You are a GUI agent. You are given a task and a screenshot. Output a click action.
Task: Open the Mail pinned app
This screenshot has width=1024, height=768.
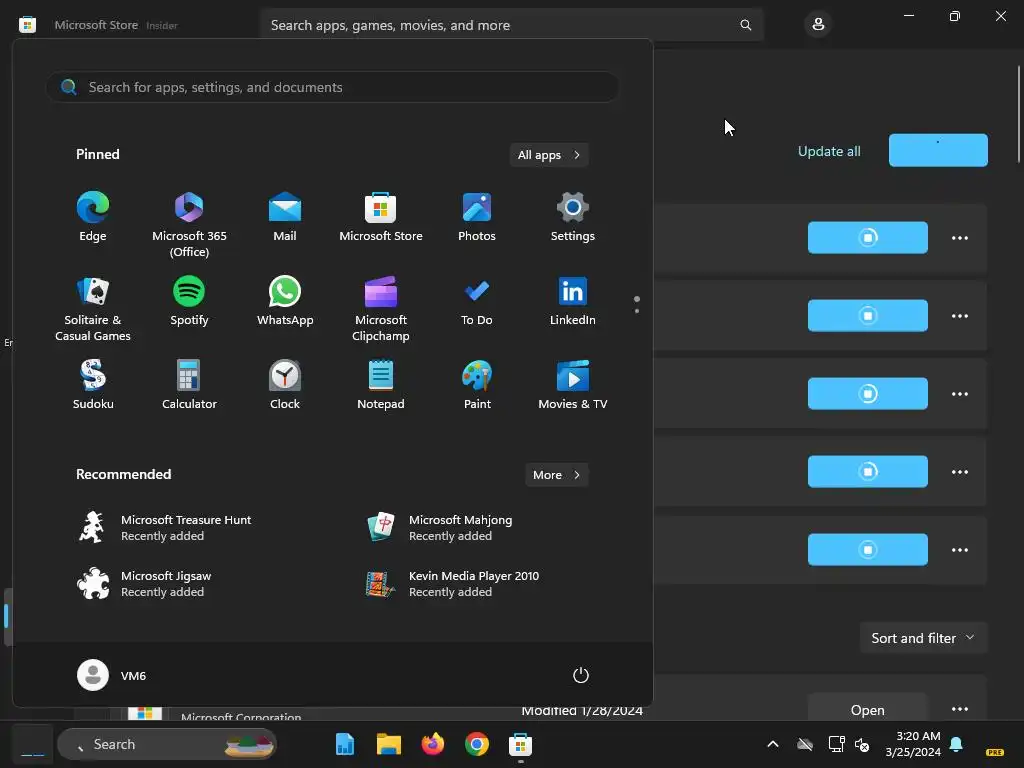285,217
